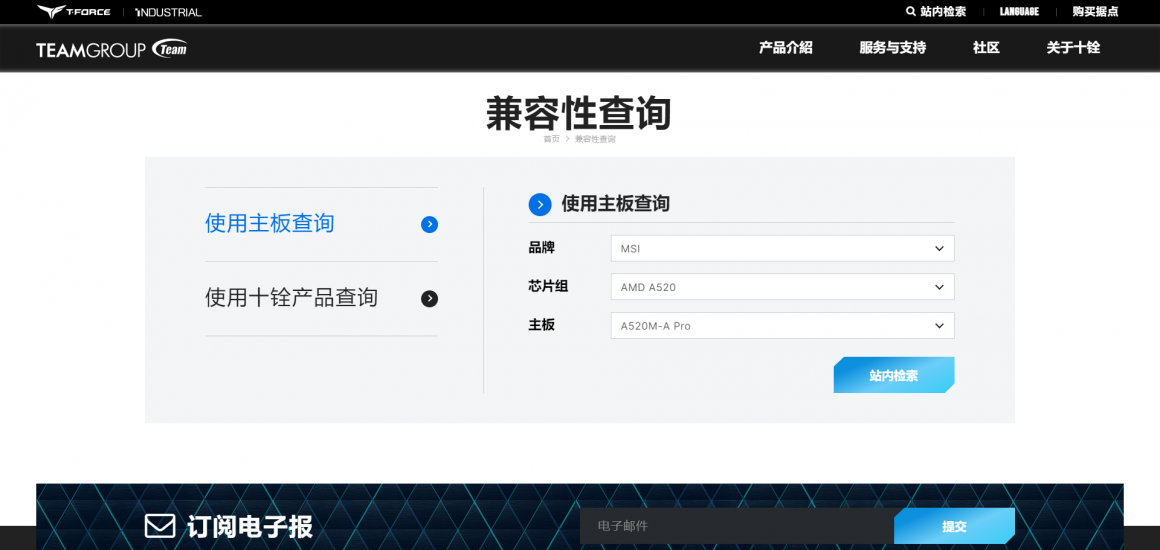
Task: Click the T-FORCE logo in top bar
Action: click(76, 12)
